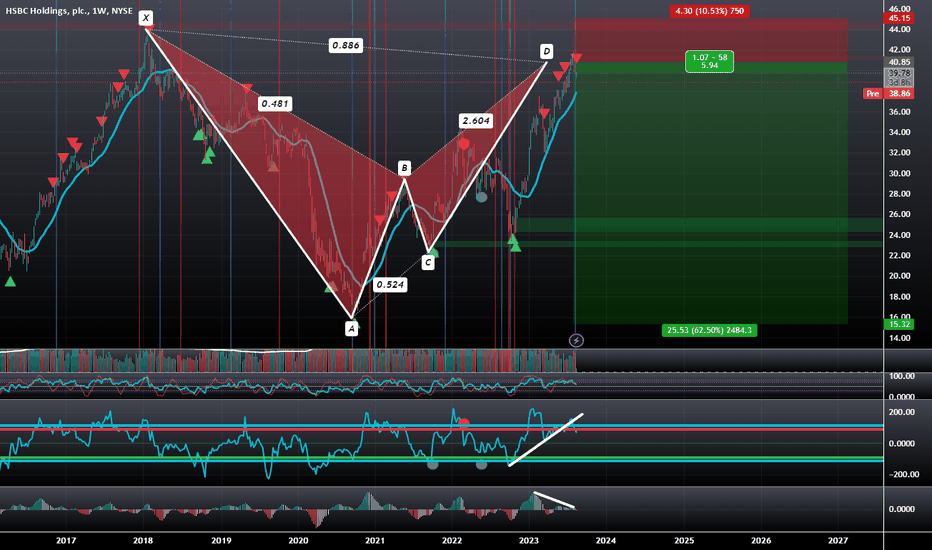Click the green 15.32 target price tag
The image size is (932, 550).
pyautogui.click(x=899, y=324)
